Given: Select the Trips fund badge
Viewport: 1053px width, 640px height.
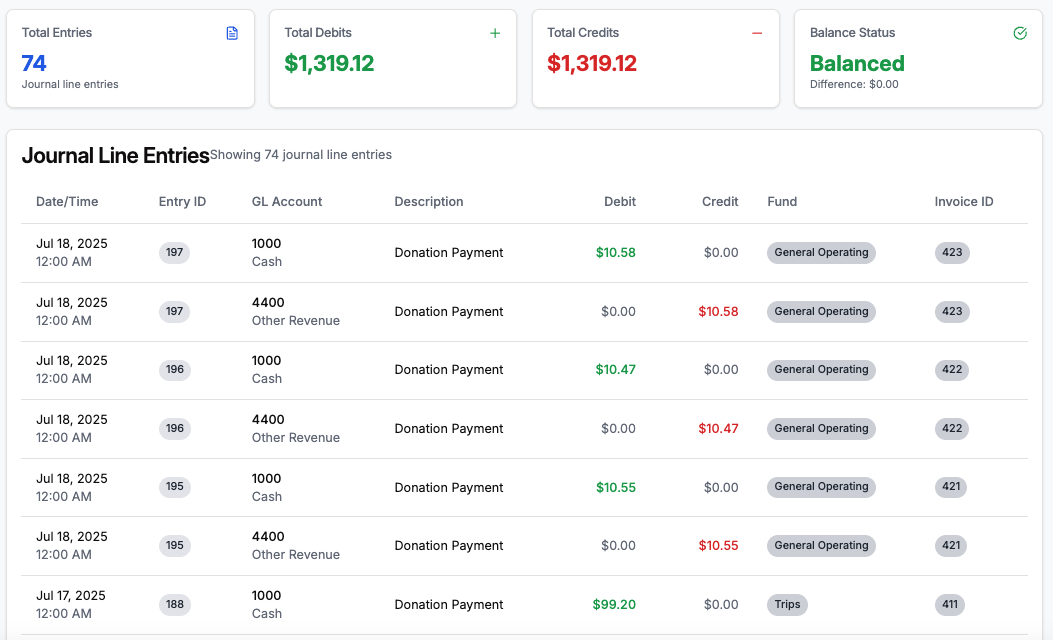Looking at the screenshot, I should pyautogui.click(x=787, y=605).
